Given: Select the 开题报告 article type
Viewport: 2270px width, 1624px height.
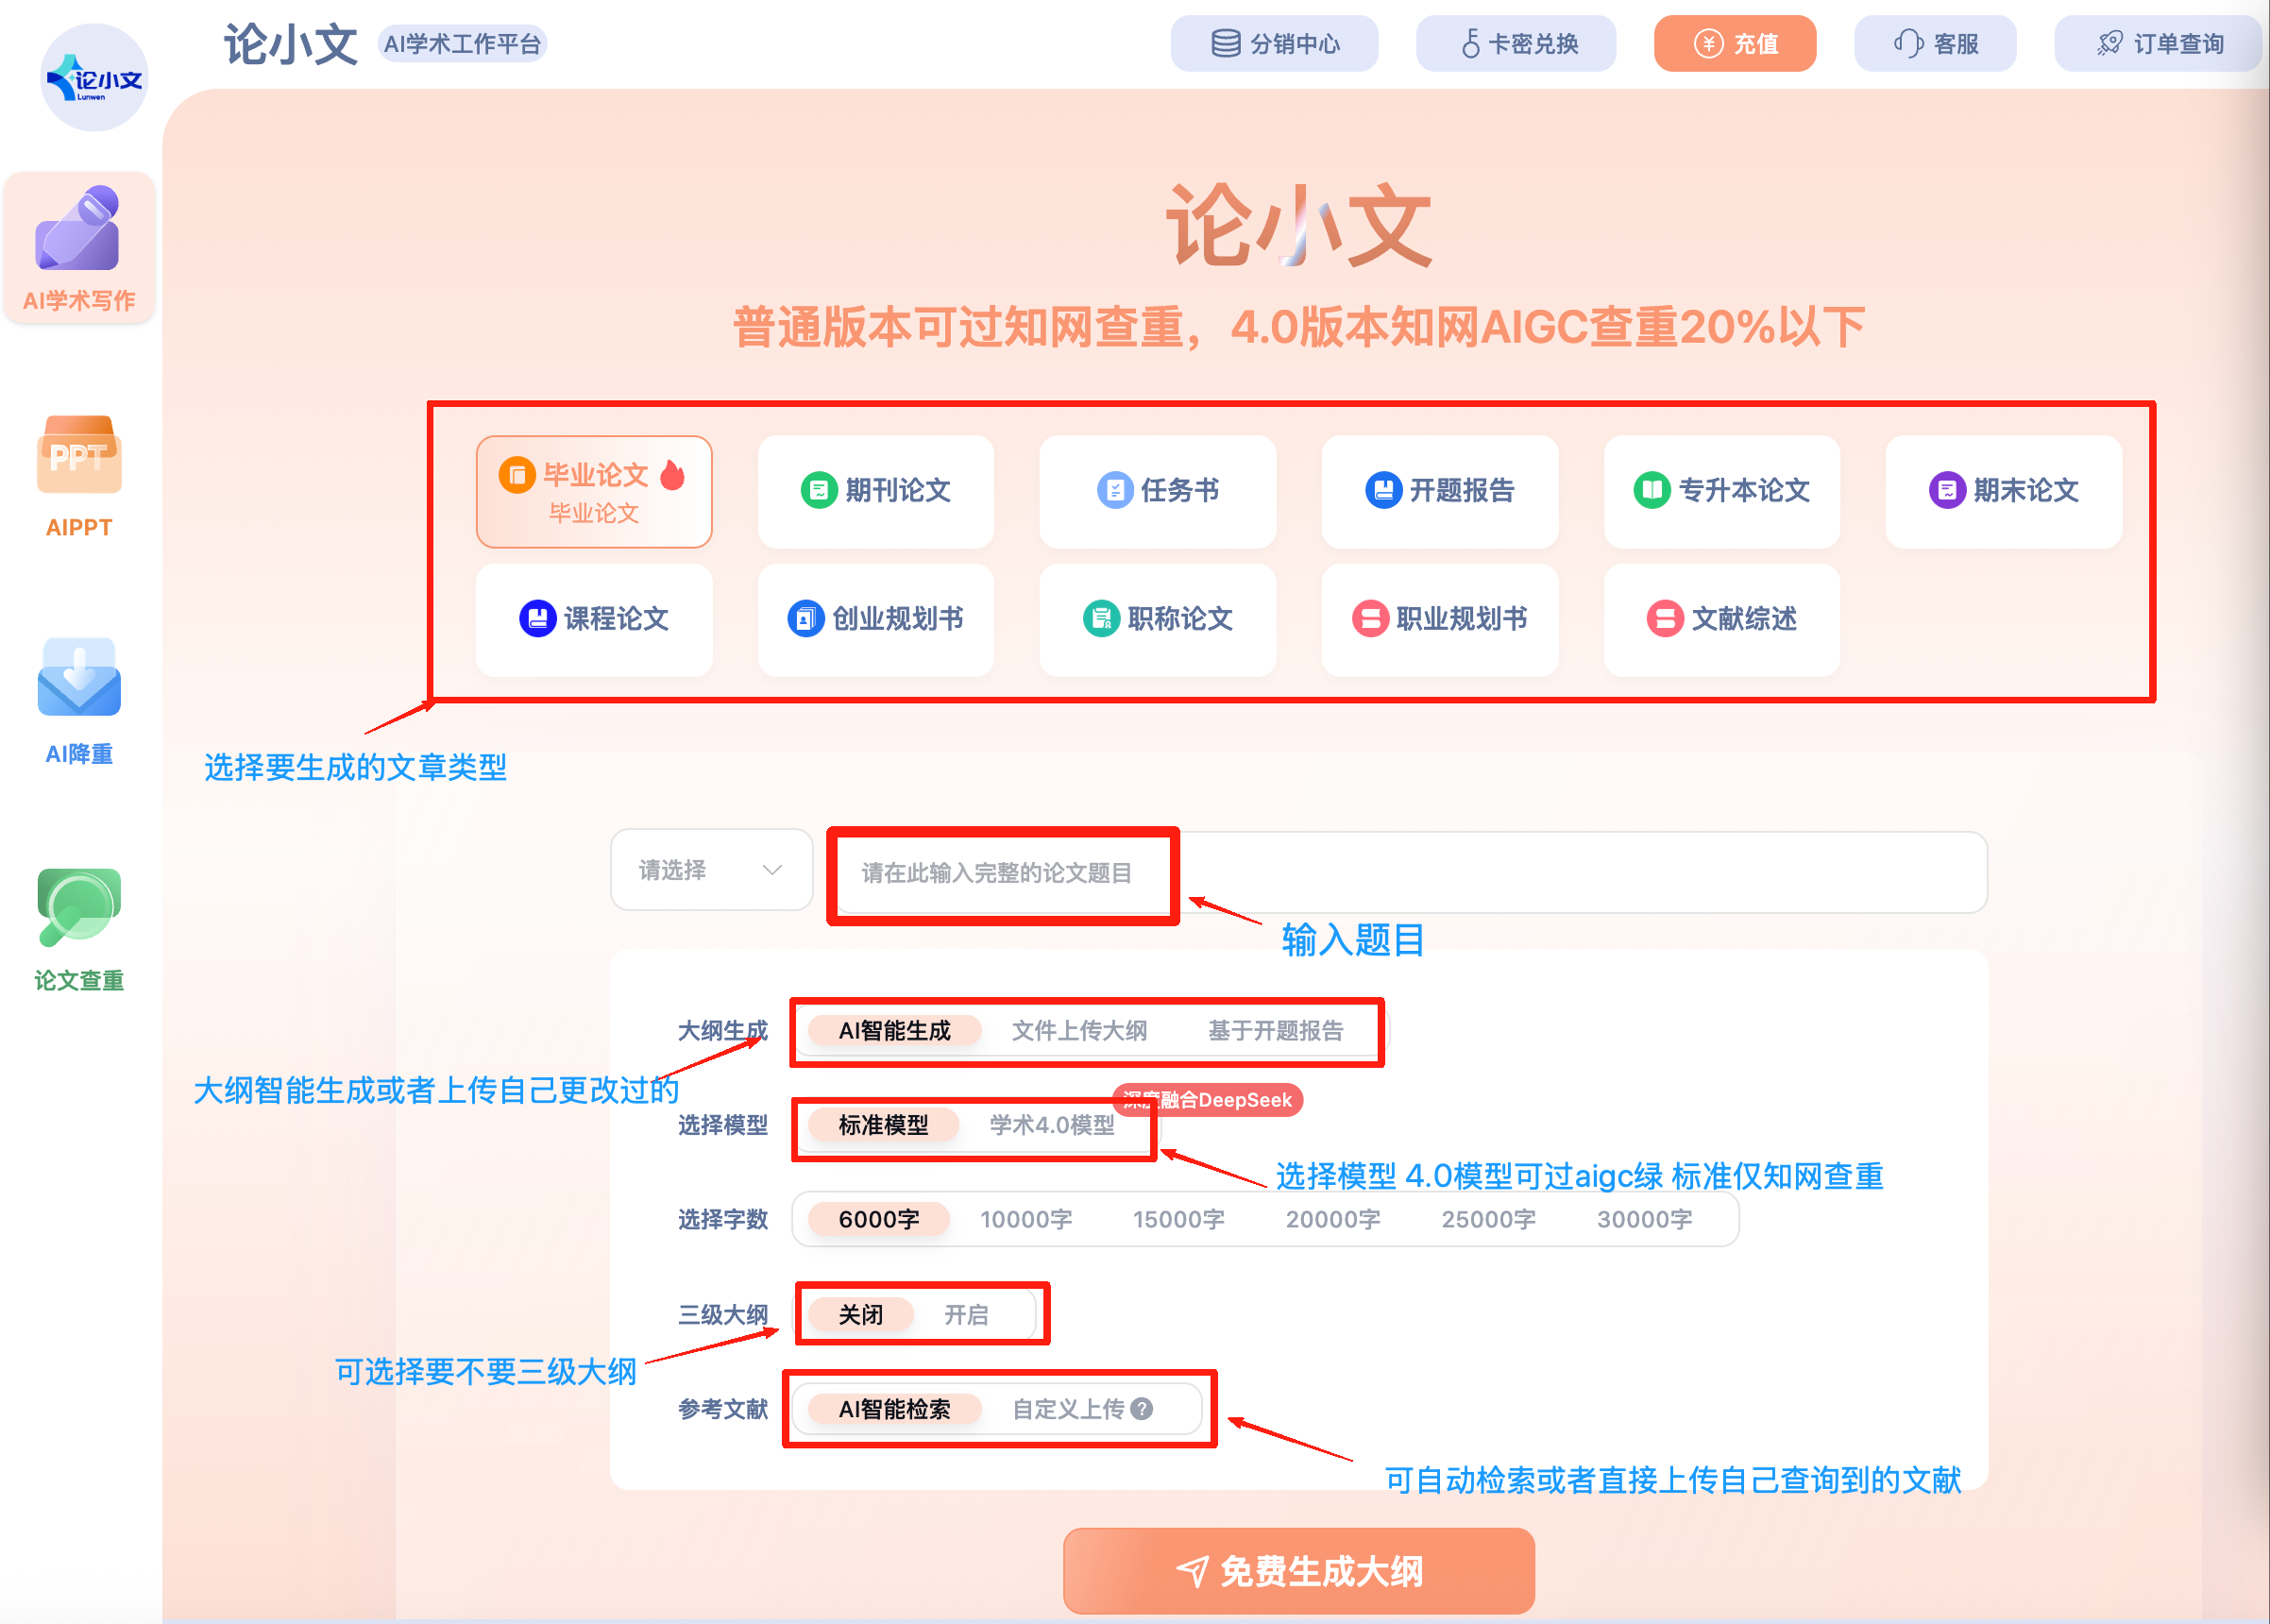Looking at the screenshot, I should pyautogui.click(x=1440, y=491).
